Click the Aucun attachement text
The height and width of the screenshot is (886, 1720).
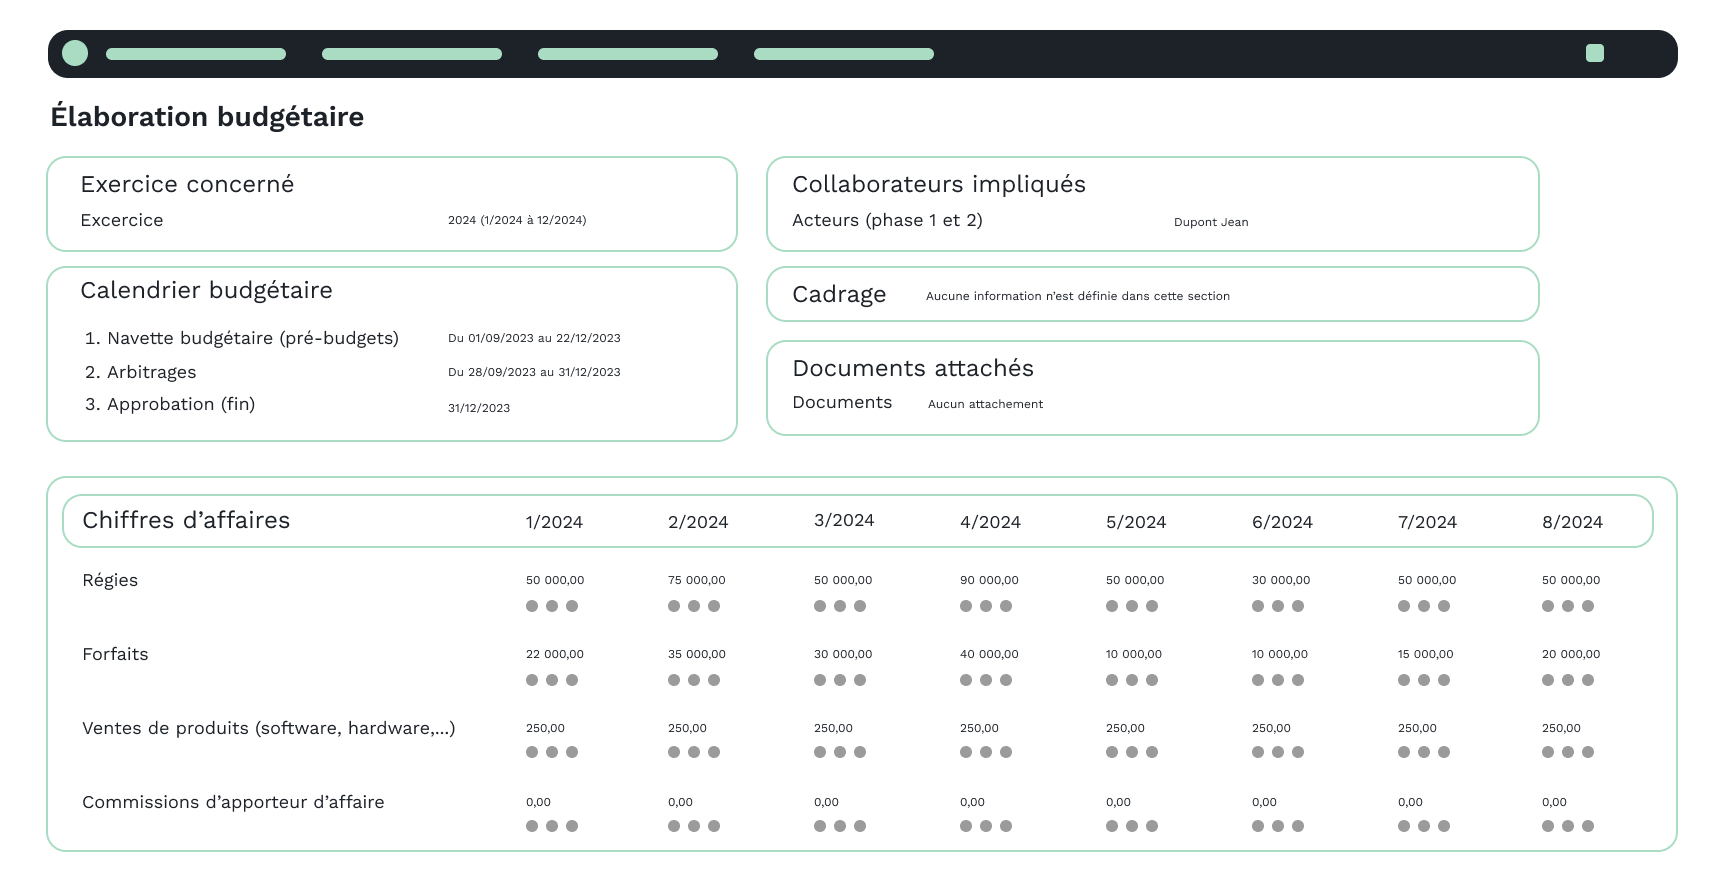[985, 404]
